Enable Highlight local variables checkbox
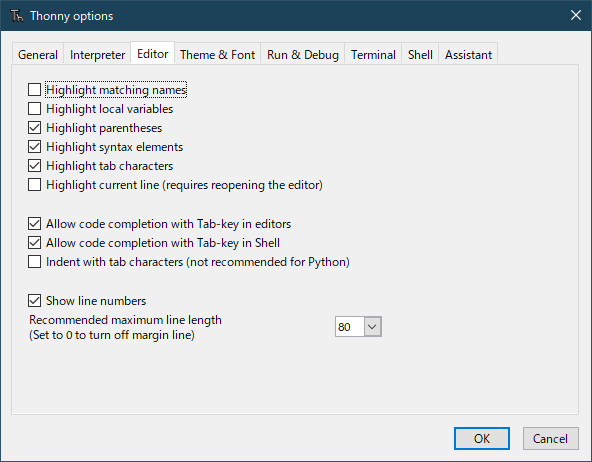The width and height of the screenshot is (592, 462). point(34,109)
